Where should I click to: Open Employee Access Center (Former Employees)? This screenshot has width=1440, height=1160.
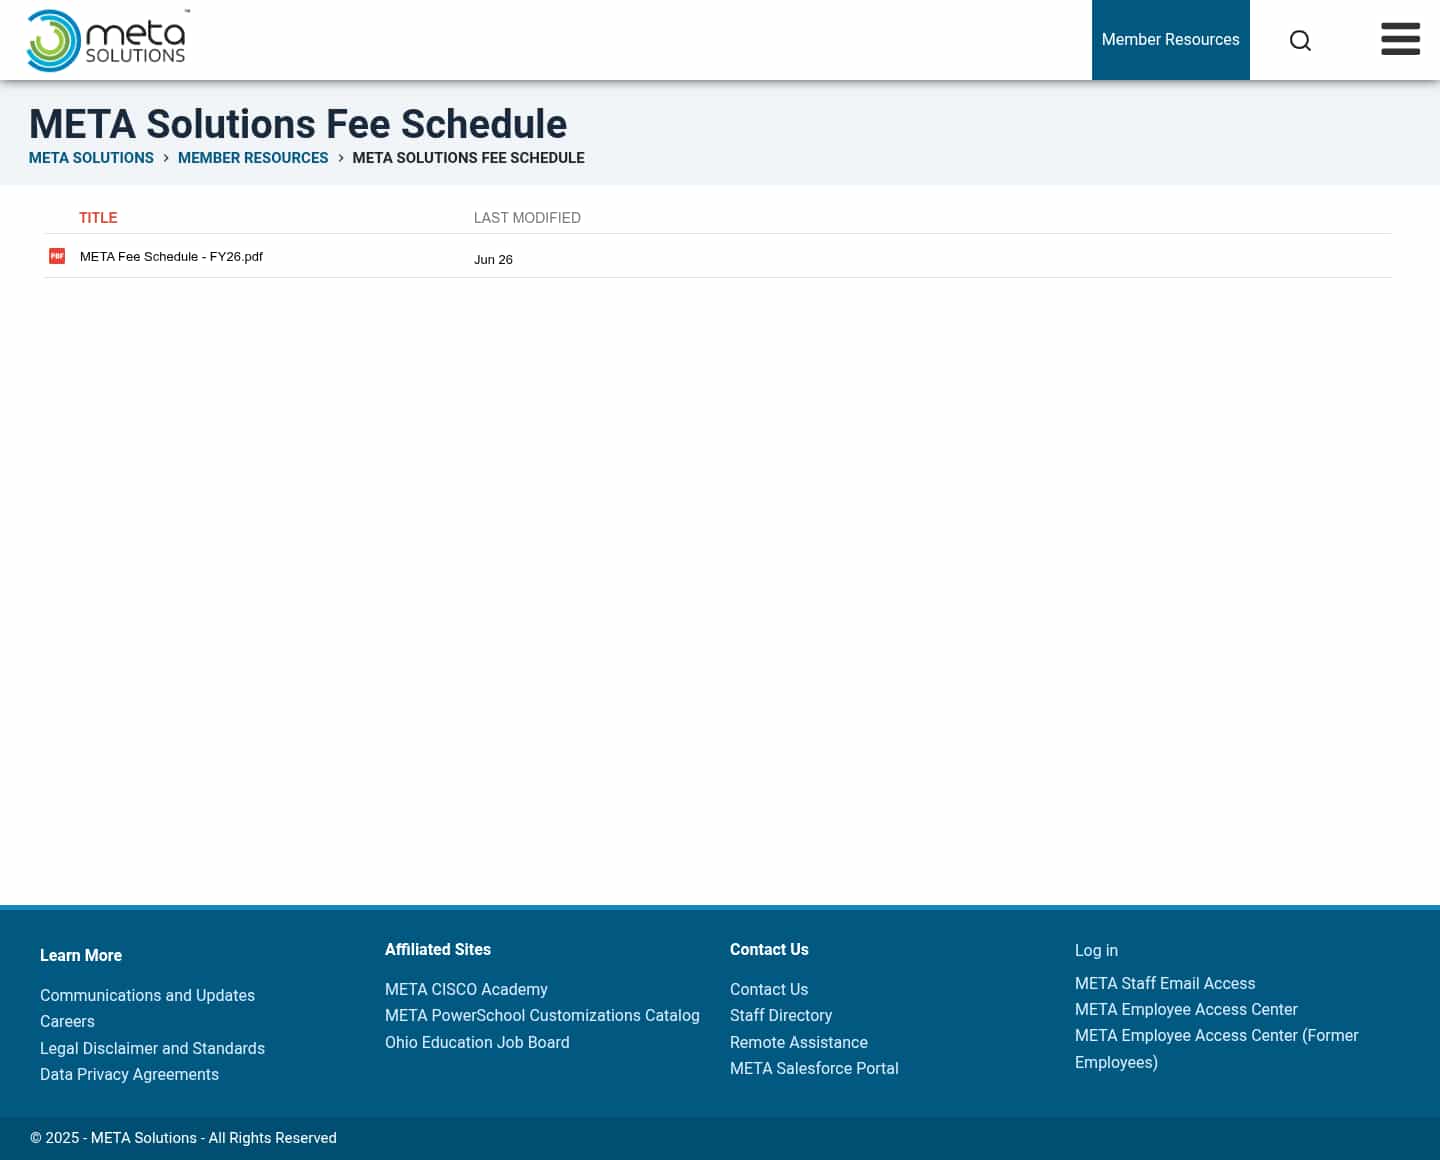click(x=1217, y=1049)
